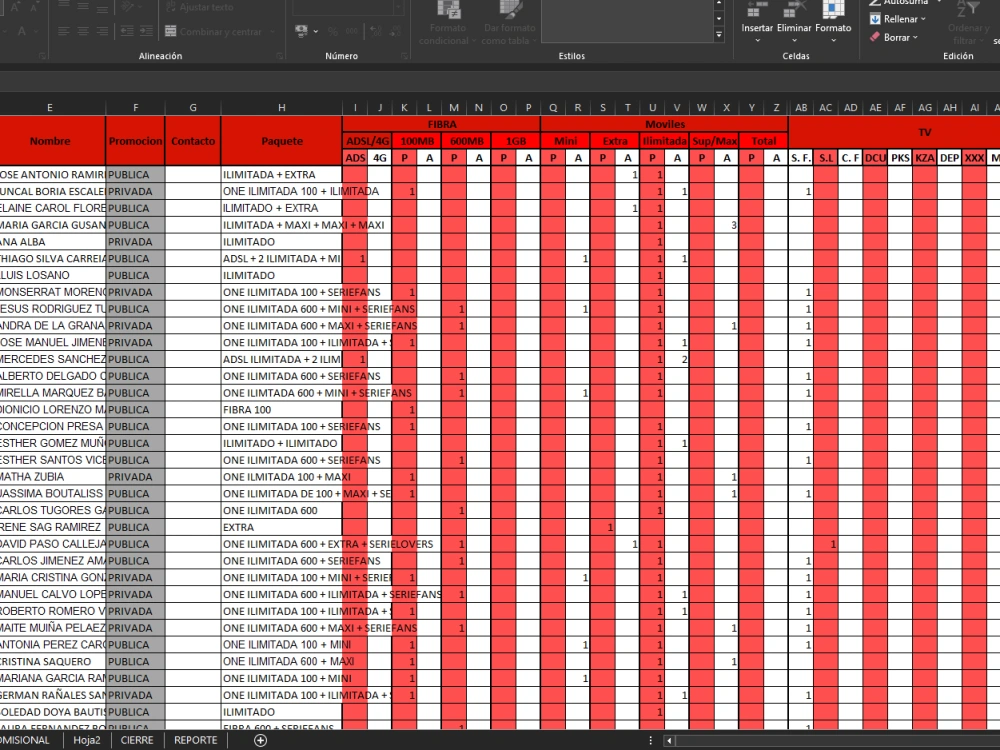Select the 600MB header cell

tap(466, 141)
